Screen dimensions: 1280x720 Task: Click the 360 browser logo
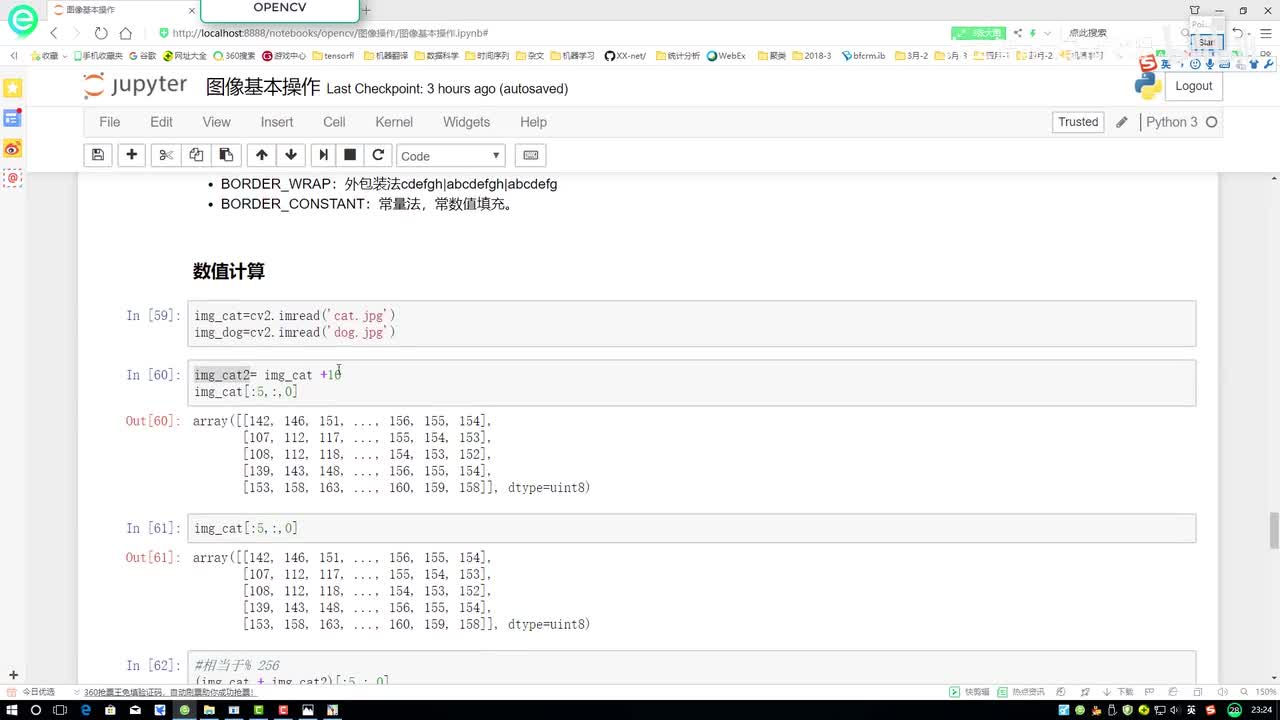pos(22,19)
